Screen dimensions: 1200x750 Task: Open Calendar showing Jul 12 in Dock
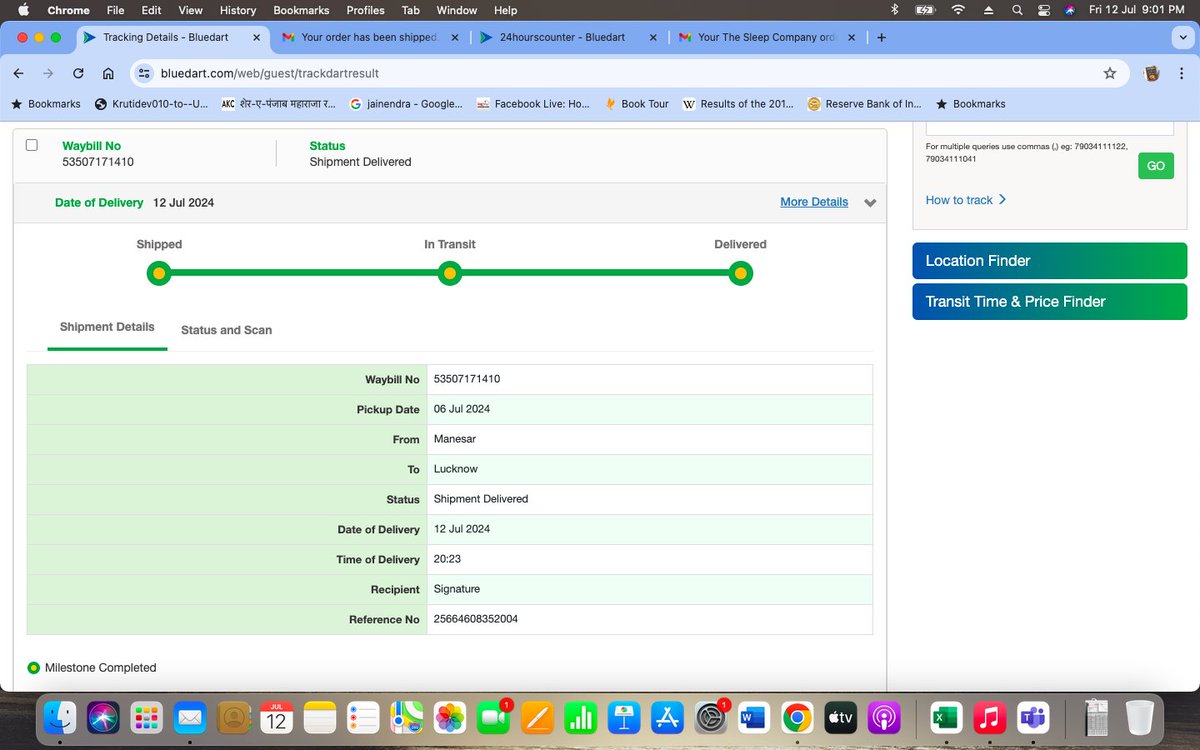[277, 717]
